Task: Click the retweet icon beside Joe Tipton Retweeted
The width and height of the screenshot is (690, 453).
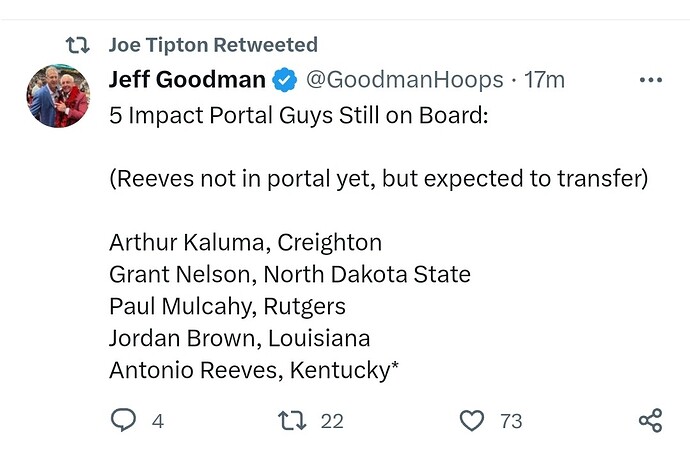Action: (x=76, y=45)
